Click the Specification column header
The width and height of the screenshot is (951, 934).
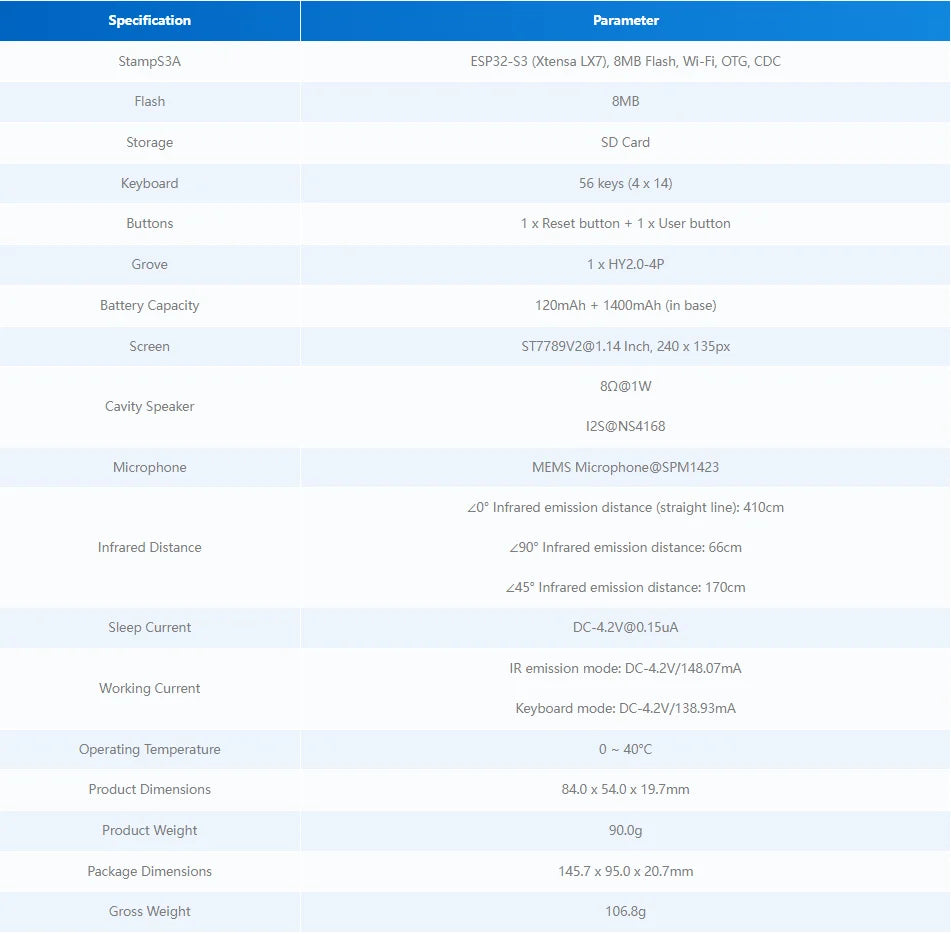(149, 20)
